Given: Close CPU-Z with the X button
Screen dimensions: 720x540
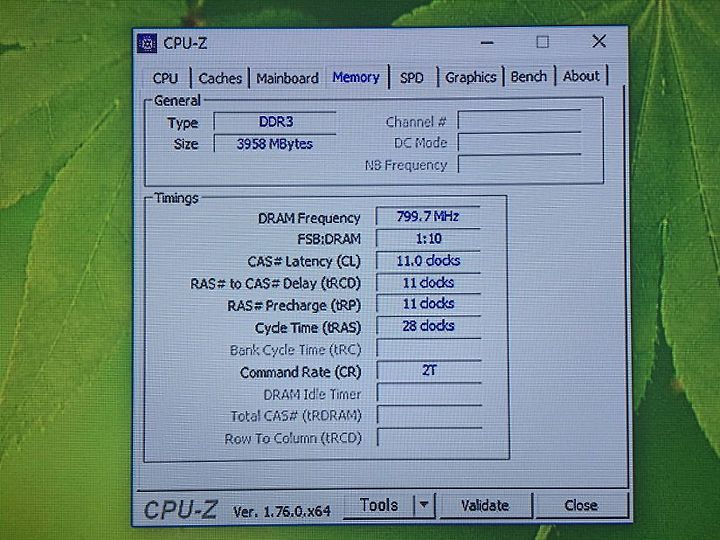Looking at the screenshot, I should click(x=599, y=41).
